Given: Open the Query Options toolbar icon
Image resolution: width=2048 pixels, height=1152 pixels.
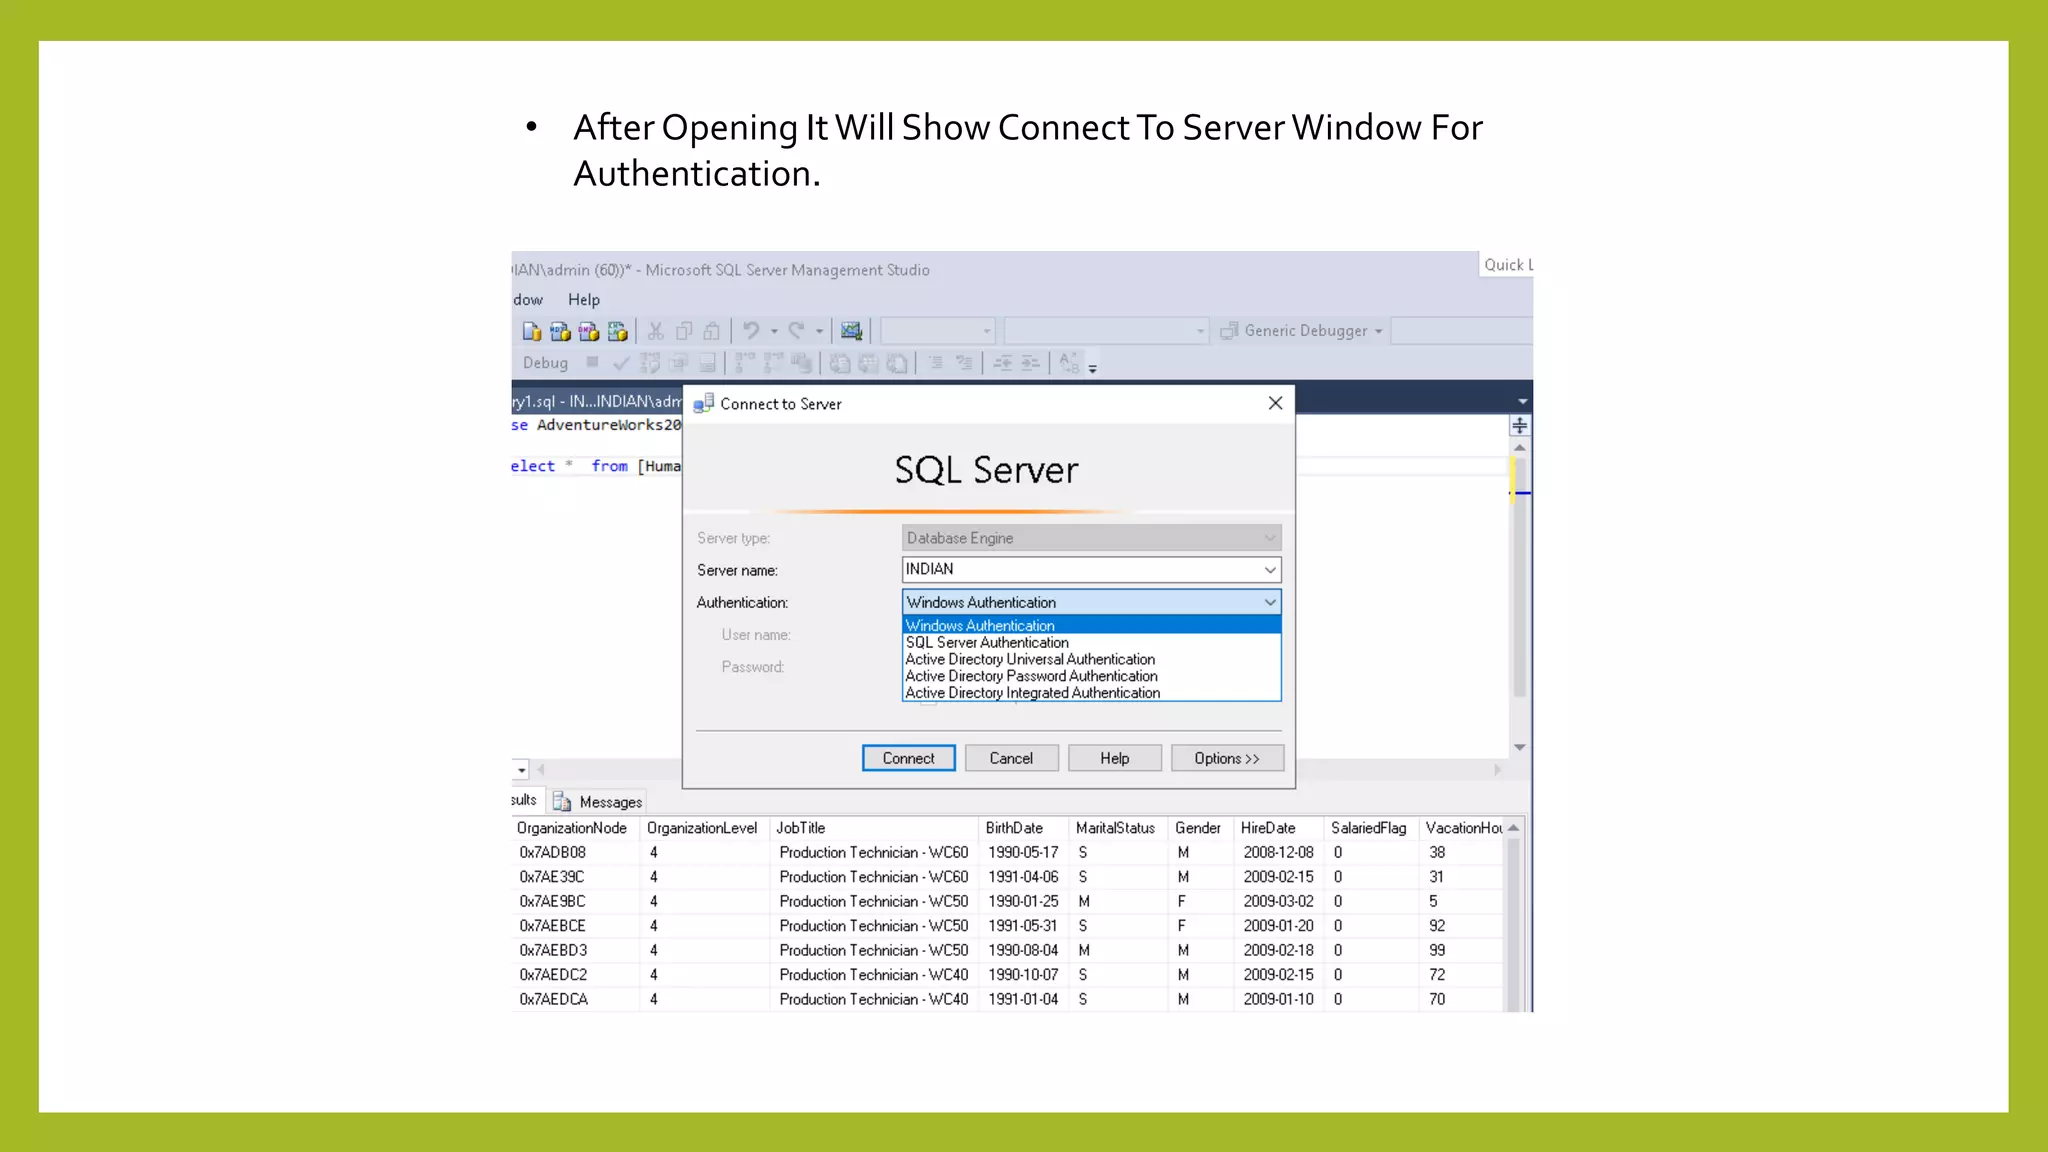Looking at the screenshot, I should point(679,363).
